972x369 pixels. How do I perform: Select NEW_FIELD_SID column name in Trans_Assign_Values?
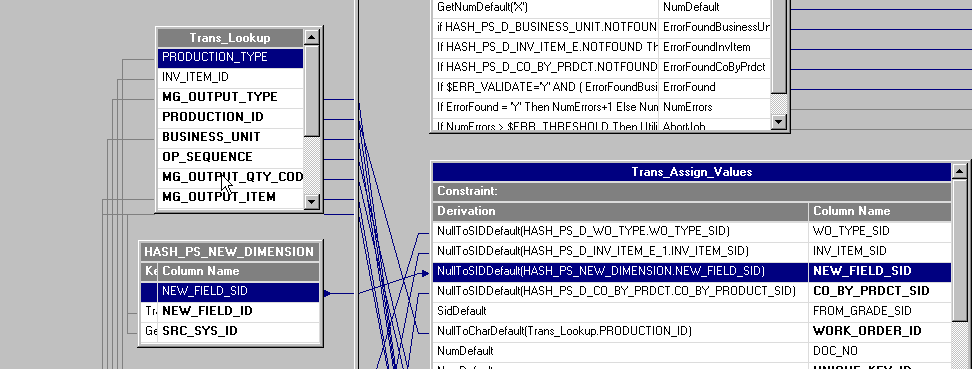tap(880, 271)
